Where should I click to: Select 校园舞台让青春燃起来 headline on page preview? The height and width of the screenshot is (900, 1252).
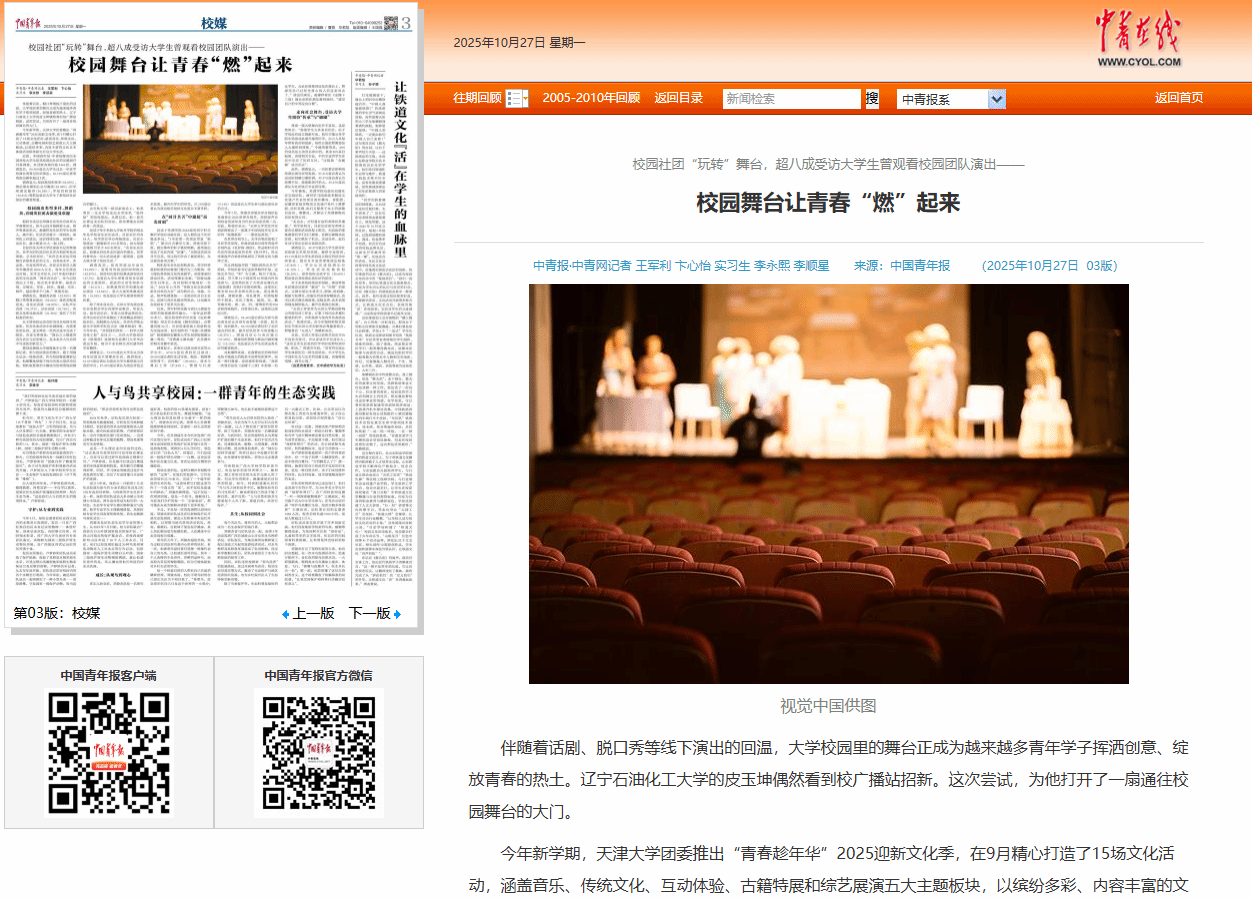coord(180,65)
